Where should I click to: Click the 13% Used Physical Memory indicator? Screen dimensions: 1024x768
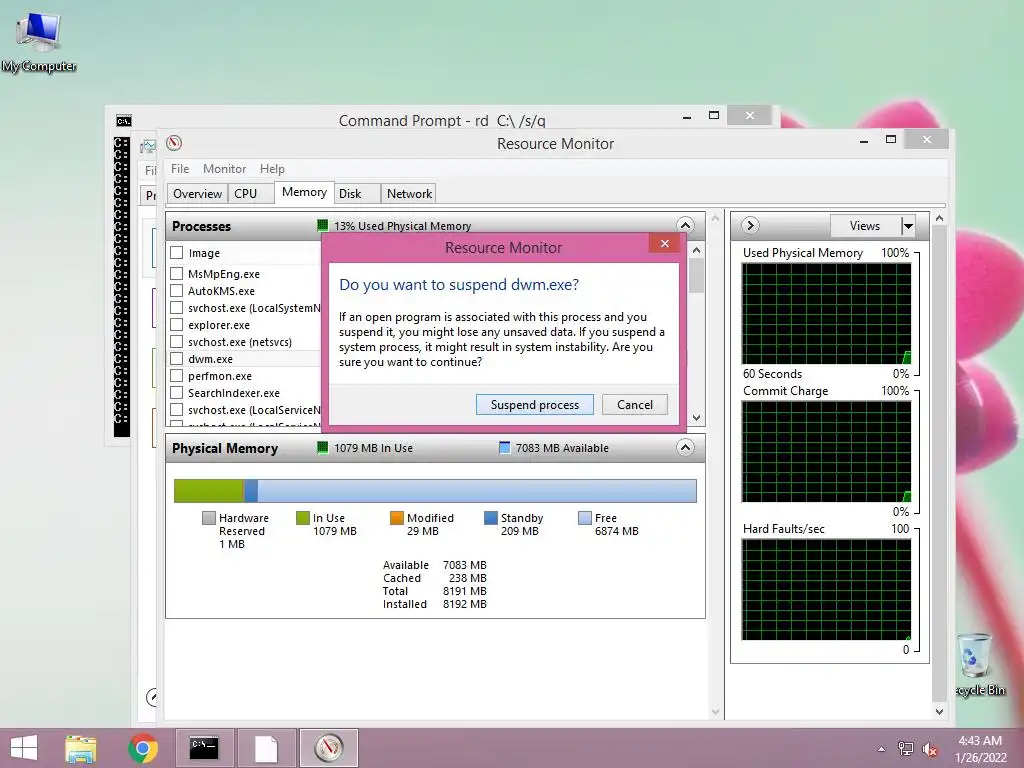(x=394, y=226)
